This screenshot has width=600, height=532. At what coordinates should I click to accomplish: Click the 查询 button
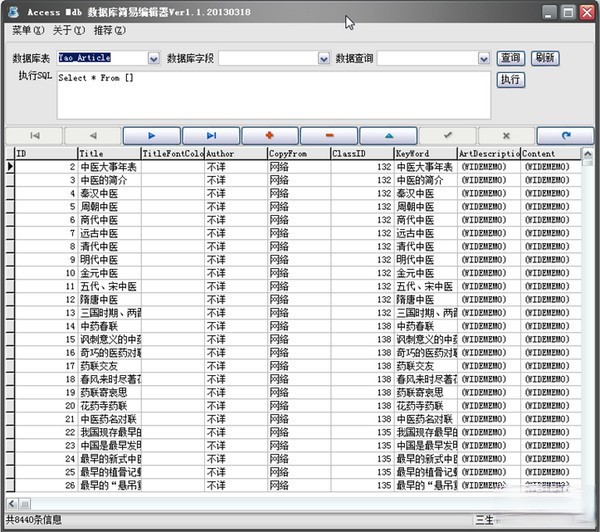(x=510, y=59)
